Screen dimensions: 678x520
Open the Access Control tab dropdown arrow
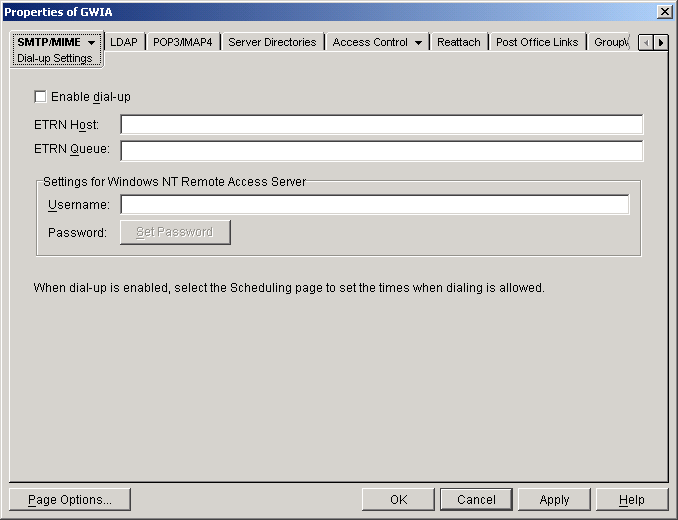[x=418, y=42]
